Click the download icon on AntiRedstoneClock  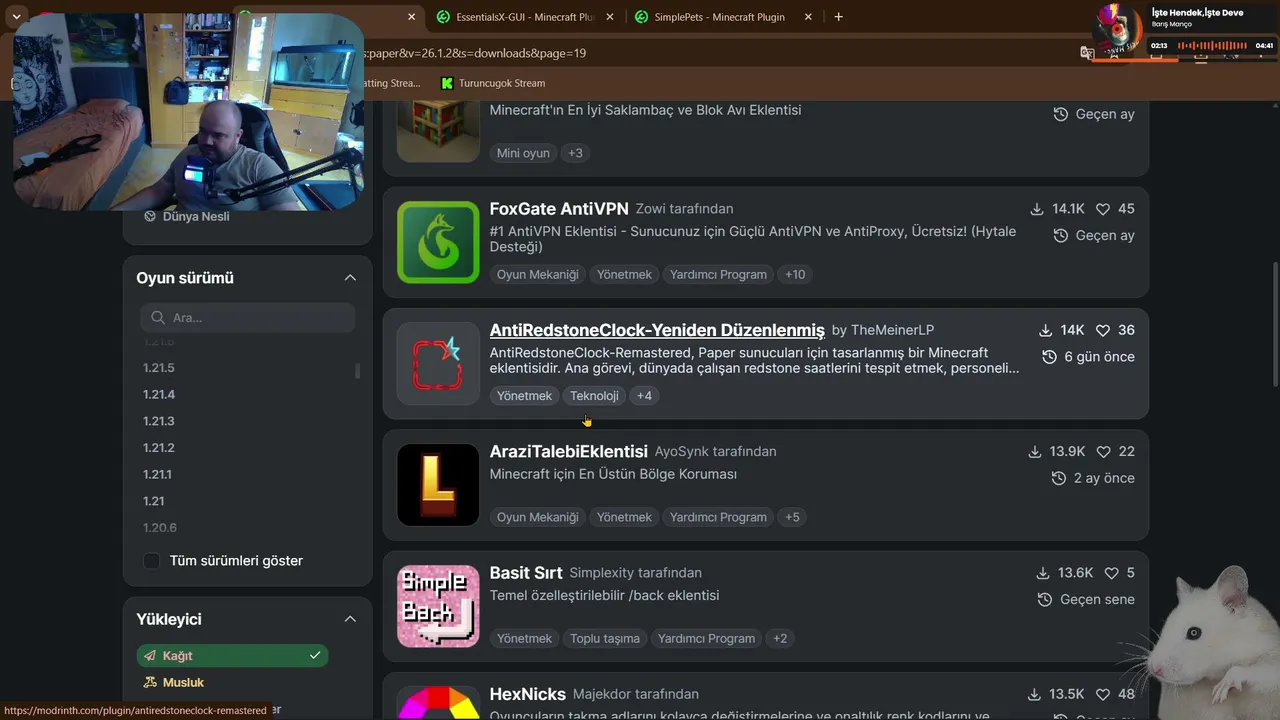click(1045, 330)
